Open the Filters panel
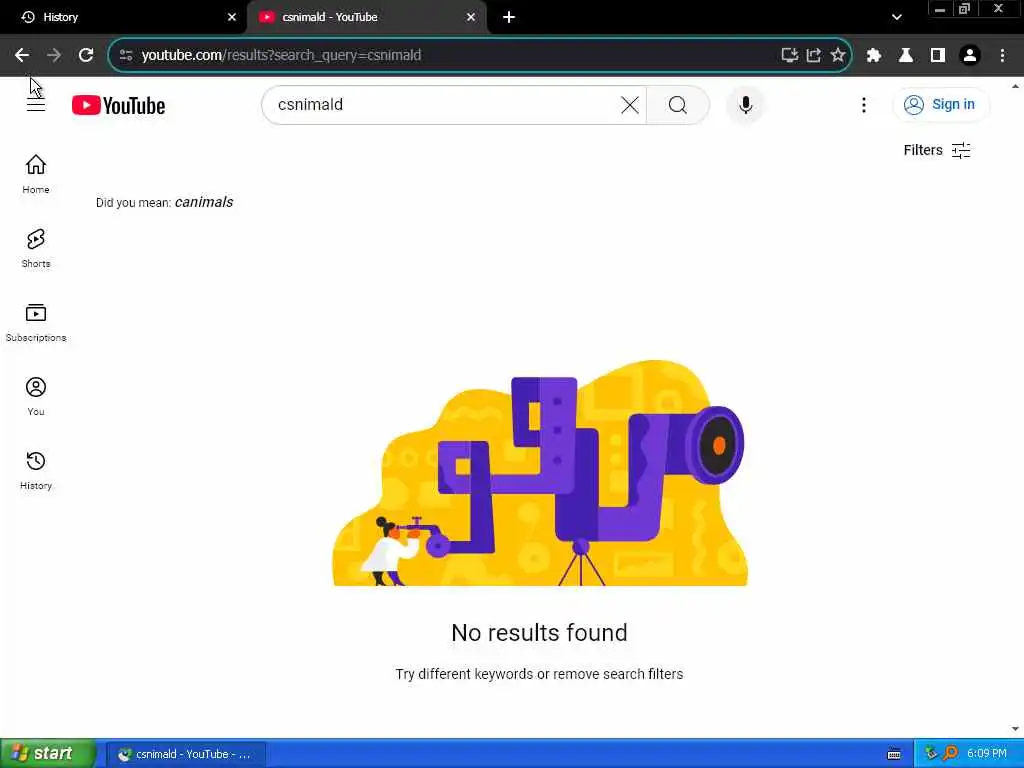This screenshot has width=1024, height=768. click(x=936, y=150)
